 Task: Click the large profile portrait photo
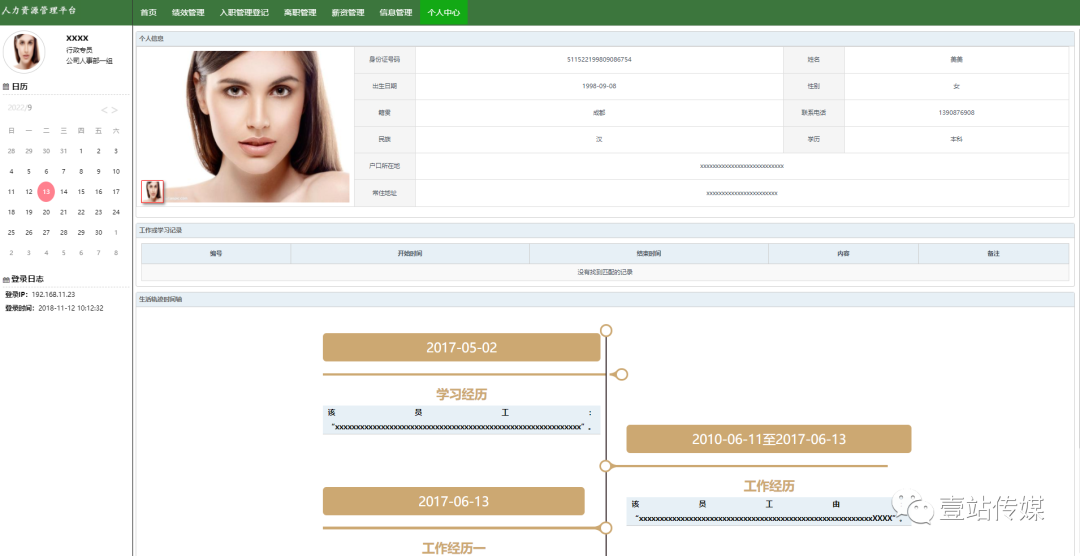click(x=245, y=126)
